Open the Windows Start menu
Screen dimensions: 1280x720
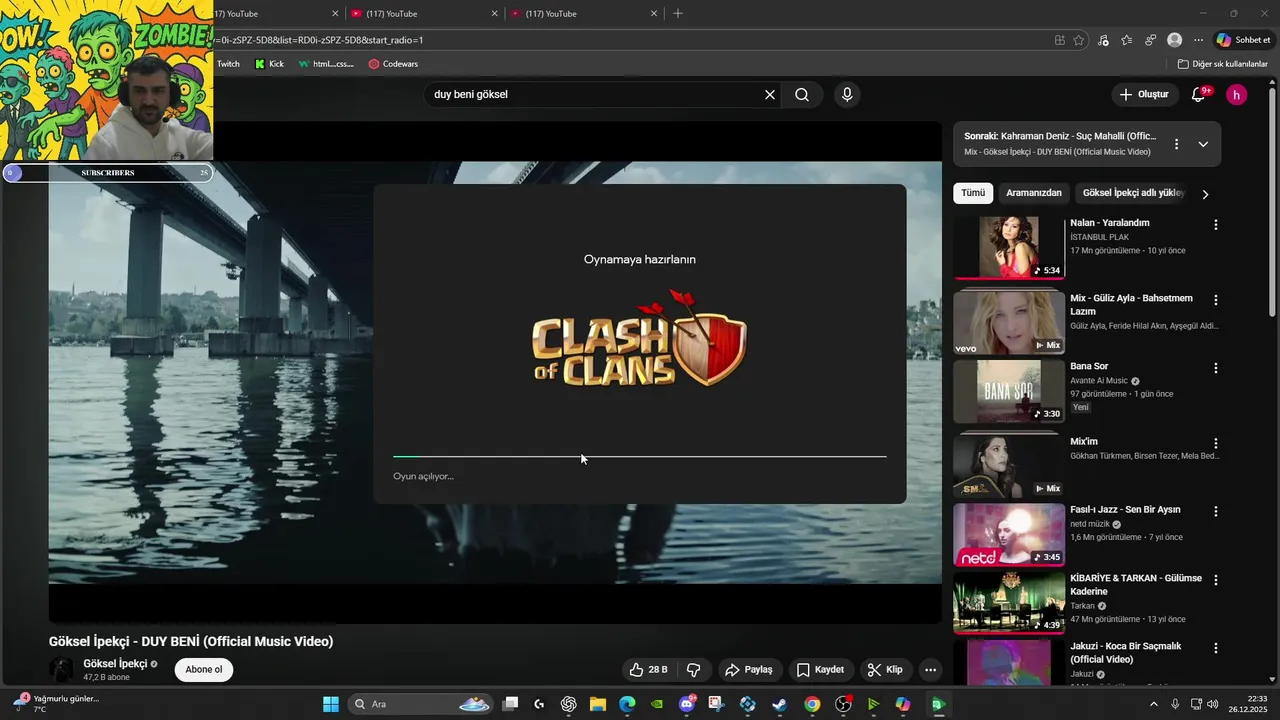331,704
